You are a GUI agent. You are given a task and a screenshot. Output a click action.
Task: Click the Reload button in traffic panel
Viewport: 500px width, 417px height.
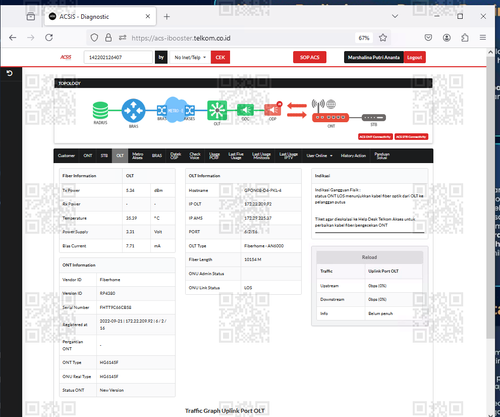[x=369, y=257]
